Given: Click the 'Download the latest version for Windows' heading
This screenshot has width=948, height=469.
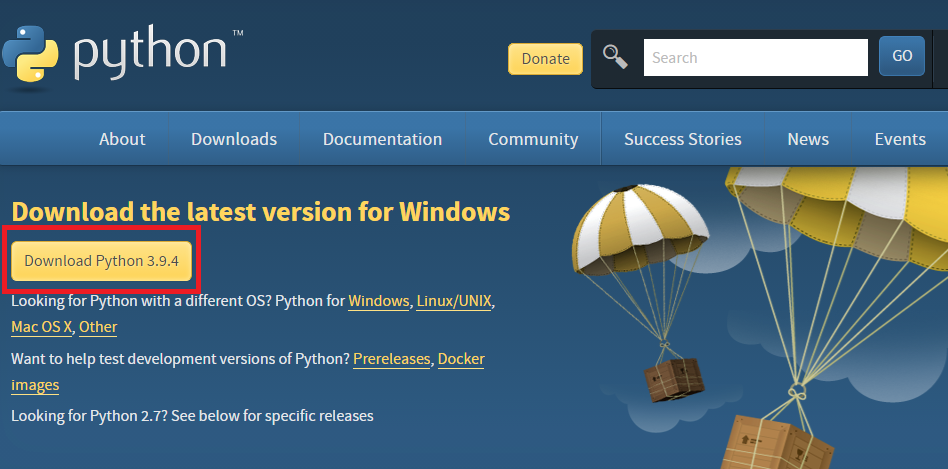Looking at the screenshot, I should pyautogui.click(x=261, y=213).
